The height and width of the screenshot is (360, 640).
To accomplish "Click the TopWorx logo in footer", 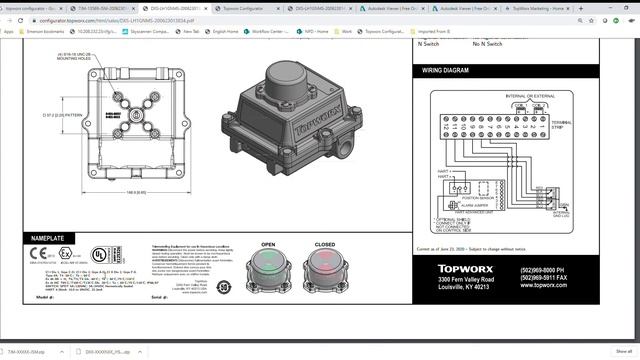I will tap(466, 269).
